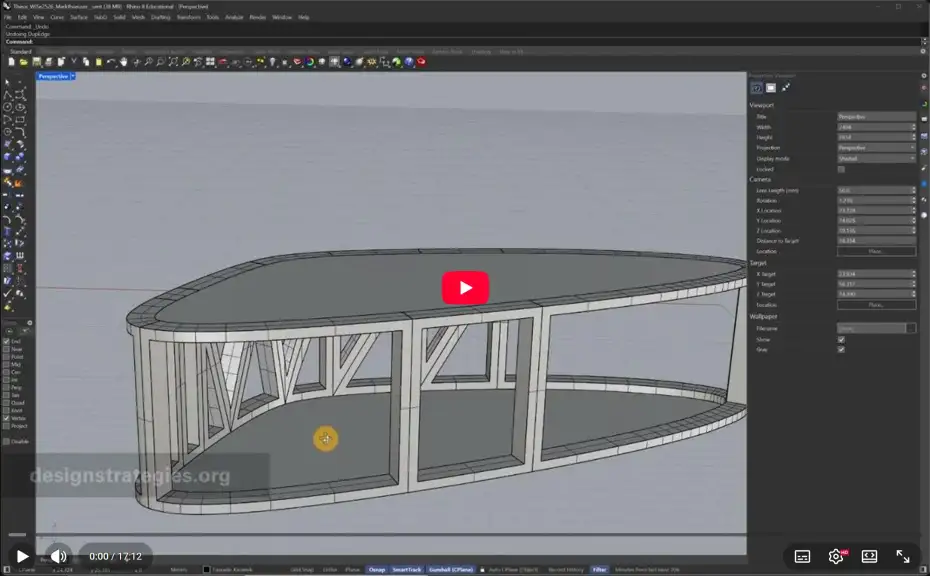This screenshot has height=576, width=930.
Task: Change Display mode using the Shaded dropdown
Action: (874, 158)
